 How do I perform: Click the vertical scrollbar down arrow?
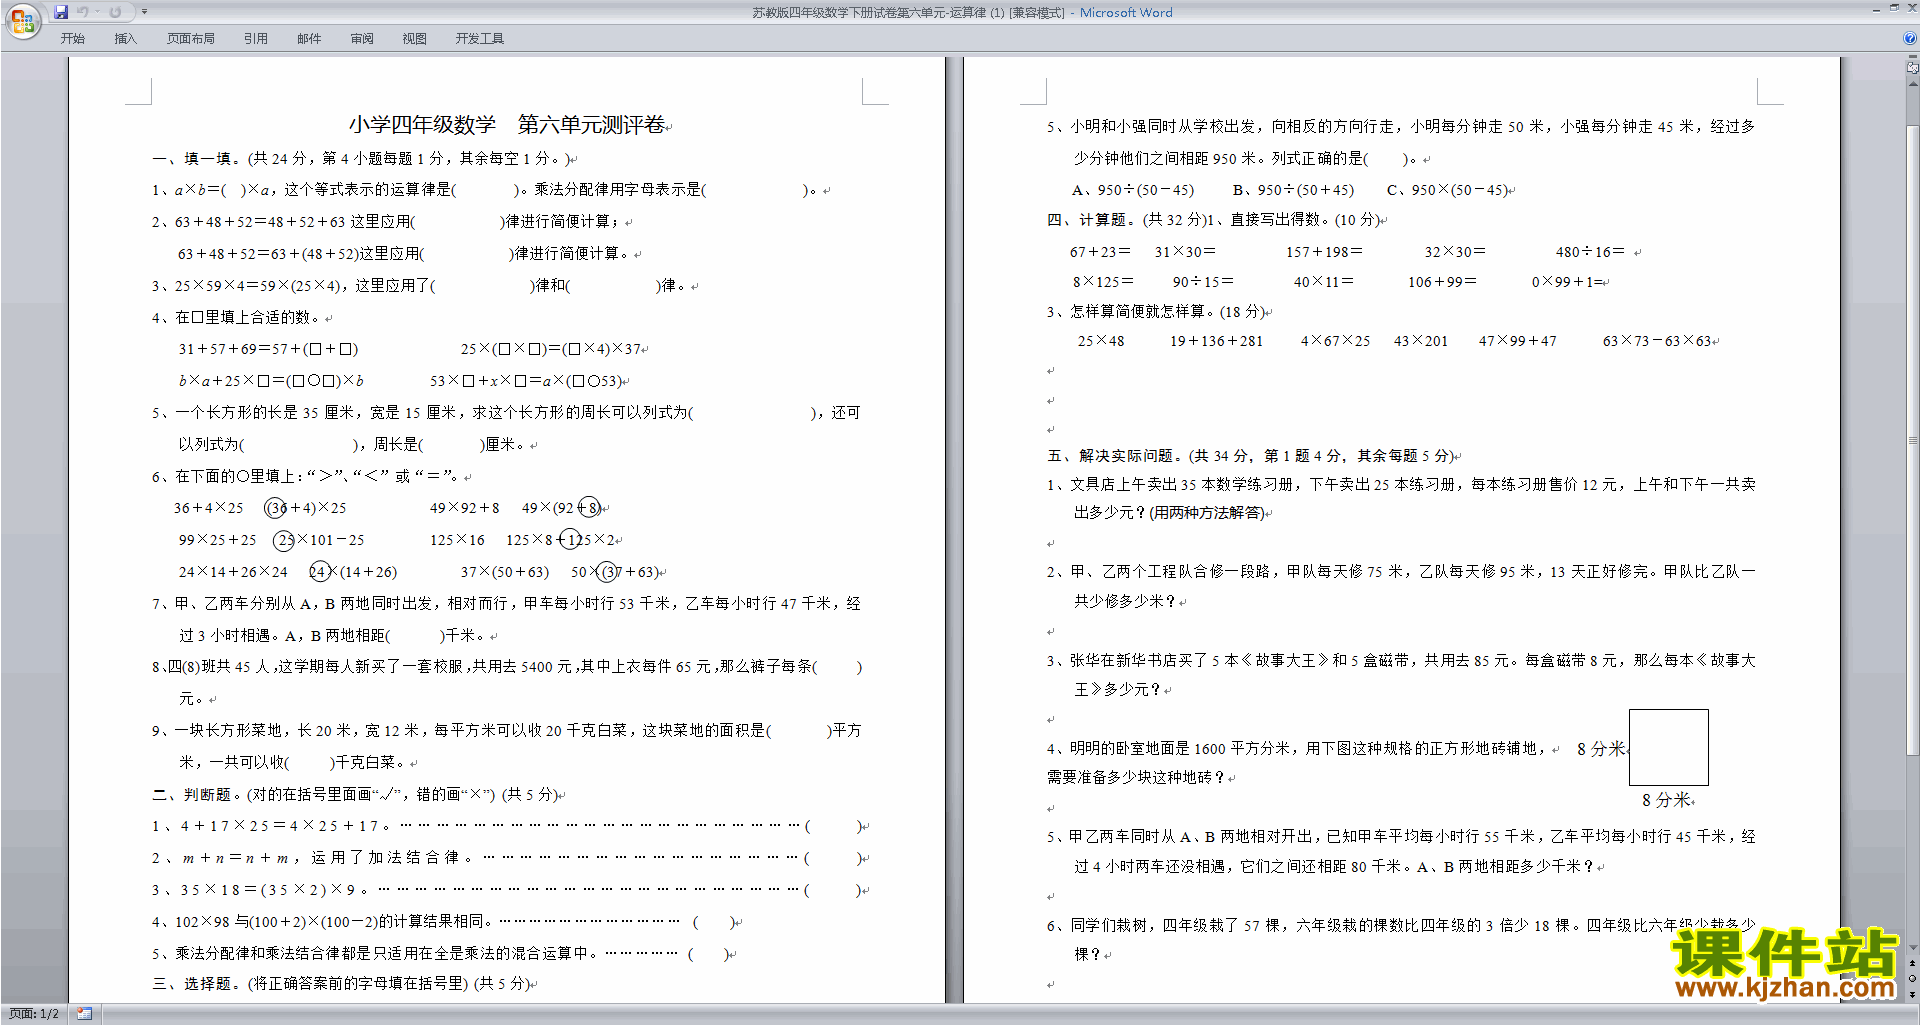(1913, 948)
